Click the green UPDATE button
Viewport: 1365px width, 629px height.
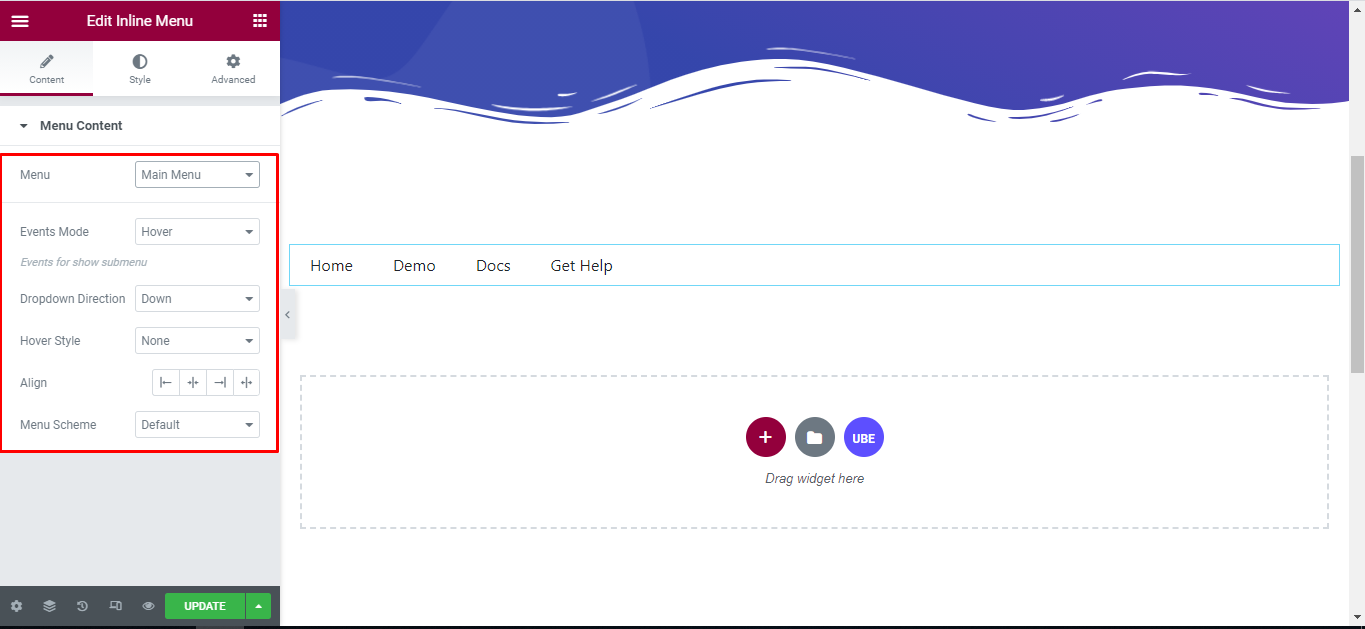pyautogui.click(x=205, y=606)
